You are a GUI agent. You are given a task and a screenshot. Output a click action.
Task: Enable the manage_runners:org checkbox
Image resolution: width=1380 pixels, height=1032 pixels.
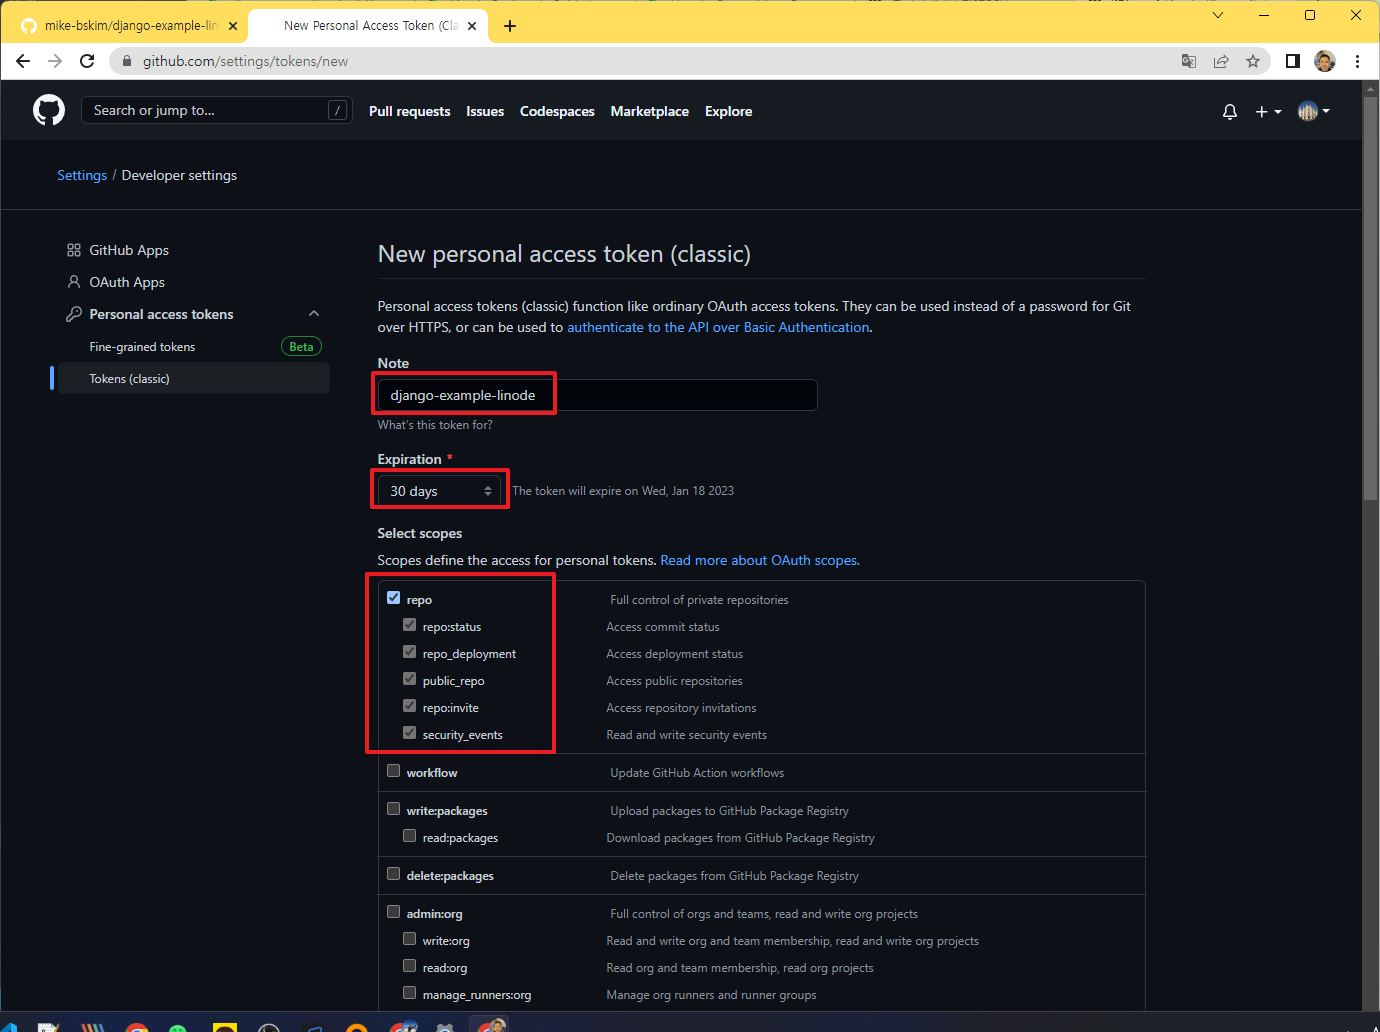pyautogui.click(x=409, y=993)
